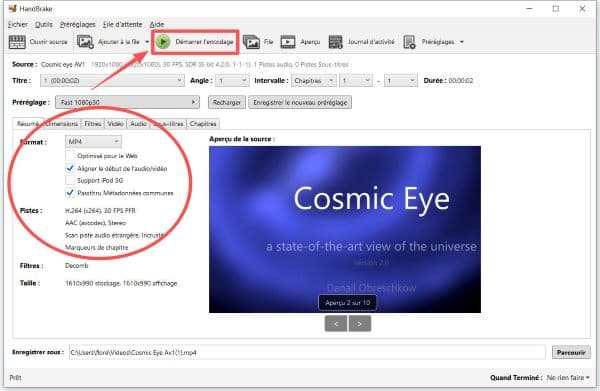600x391 pixels.
Task: Click the Recharger button
Action: [x=227, y=102]
